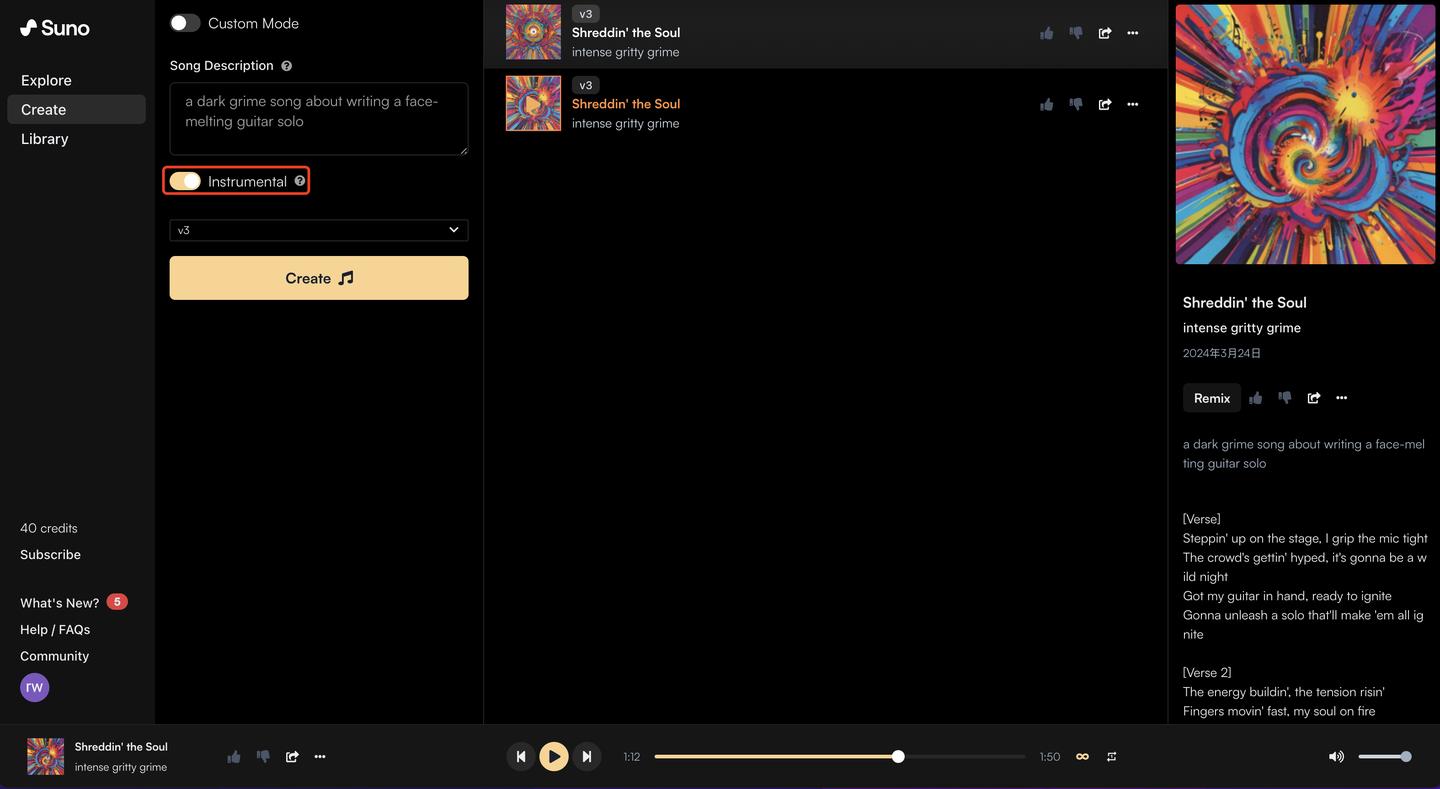Click the date 2024年3月24日
This screenshot has height=789, width=1440.
1222,353
